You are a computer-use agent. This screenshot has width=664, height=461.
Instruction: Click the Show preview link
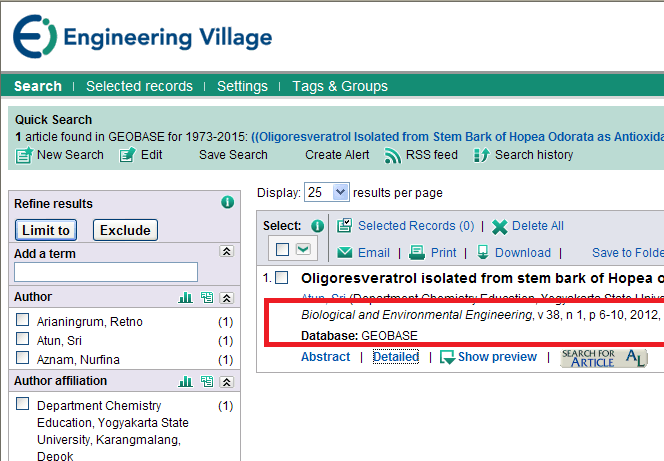[497, 357]
